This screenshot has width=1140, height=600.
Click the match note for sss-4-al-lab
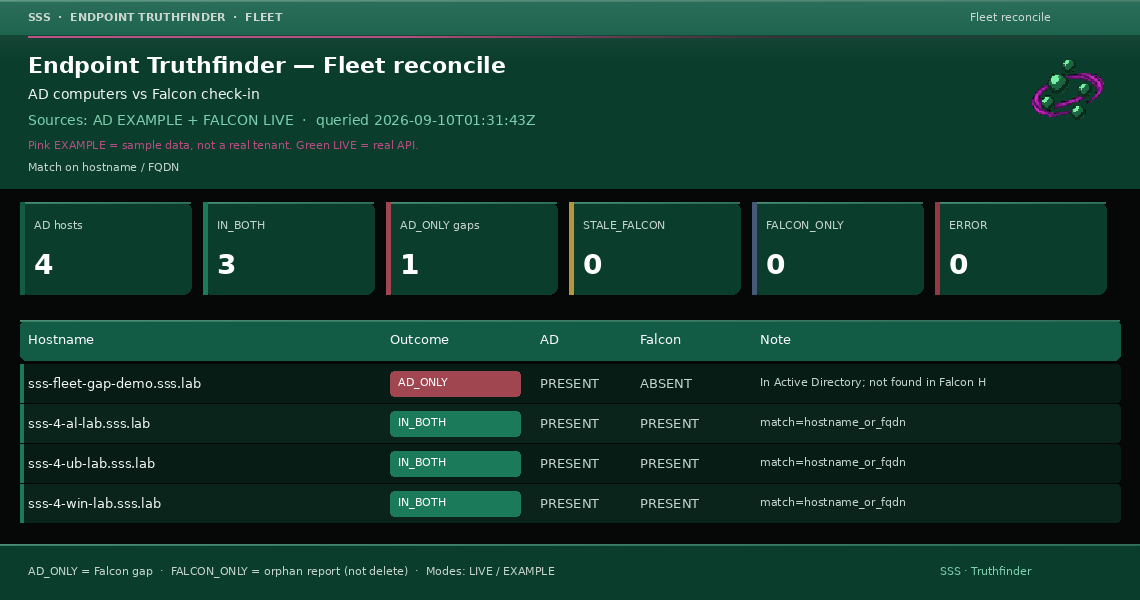point(832,422)
